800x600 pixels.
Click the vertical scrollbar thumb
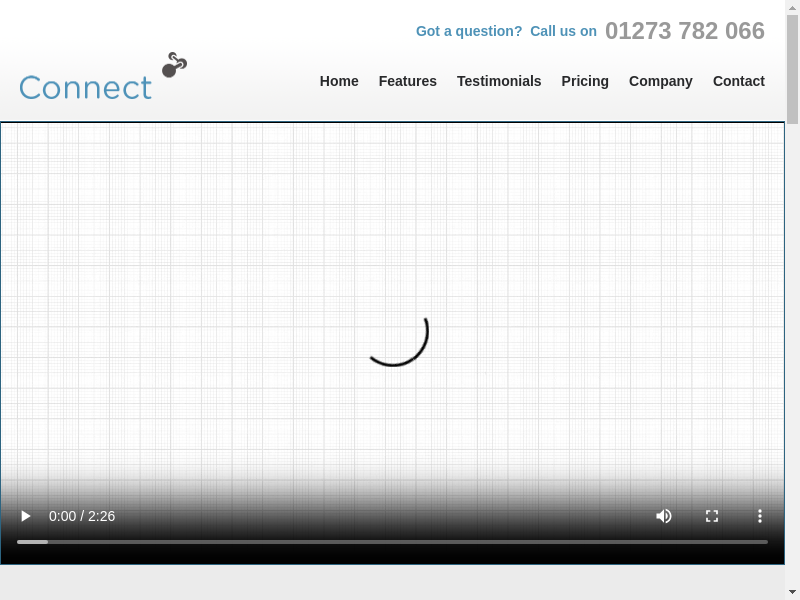(792, 70)
